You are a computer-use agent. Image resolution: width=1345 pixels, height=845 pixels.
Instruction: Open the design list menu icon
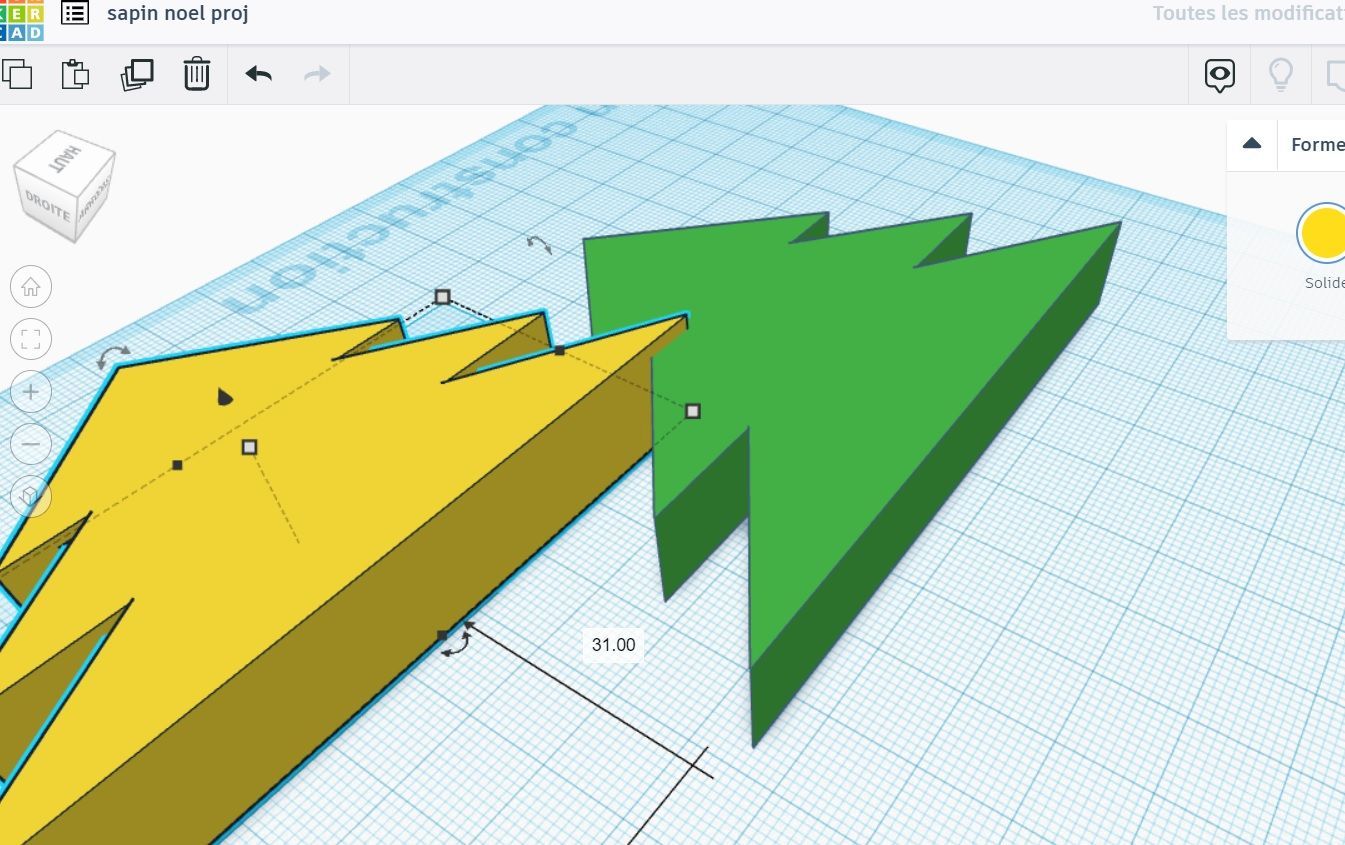75,14
